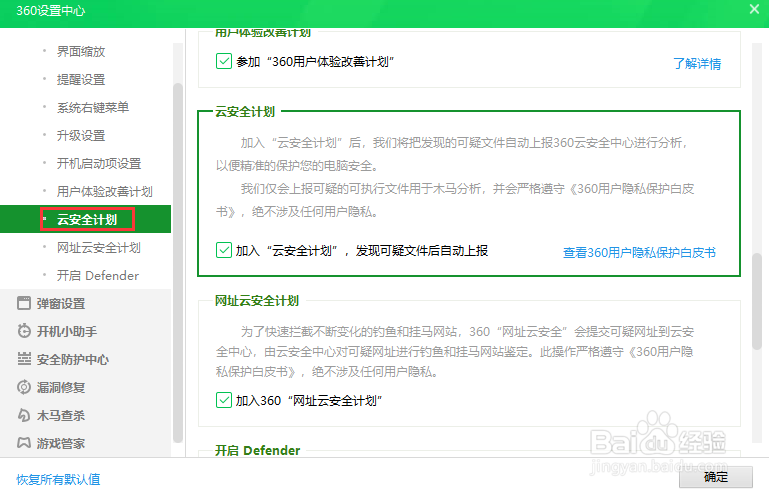
Task: Click the 开机小助手 clock icon
Action: pos(24,331)
